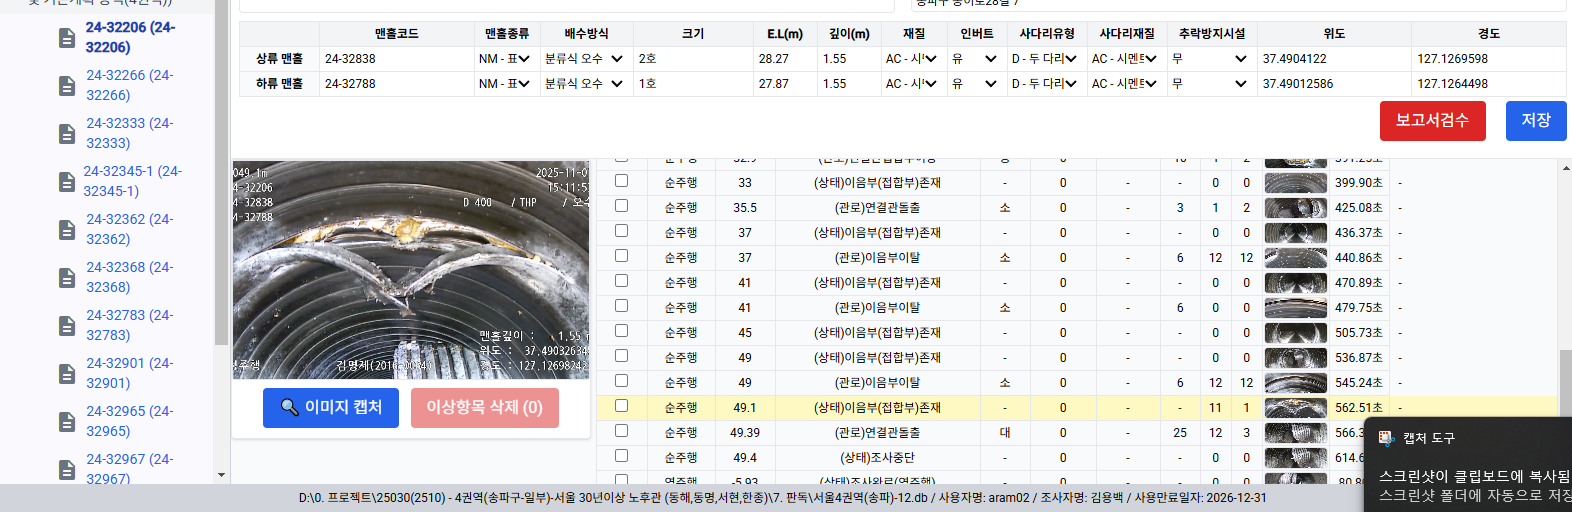The width and height of the screenshot is (1572, 512).
Task: Click document icon beside 24-32266 entry
Action: (67, 86)
